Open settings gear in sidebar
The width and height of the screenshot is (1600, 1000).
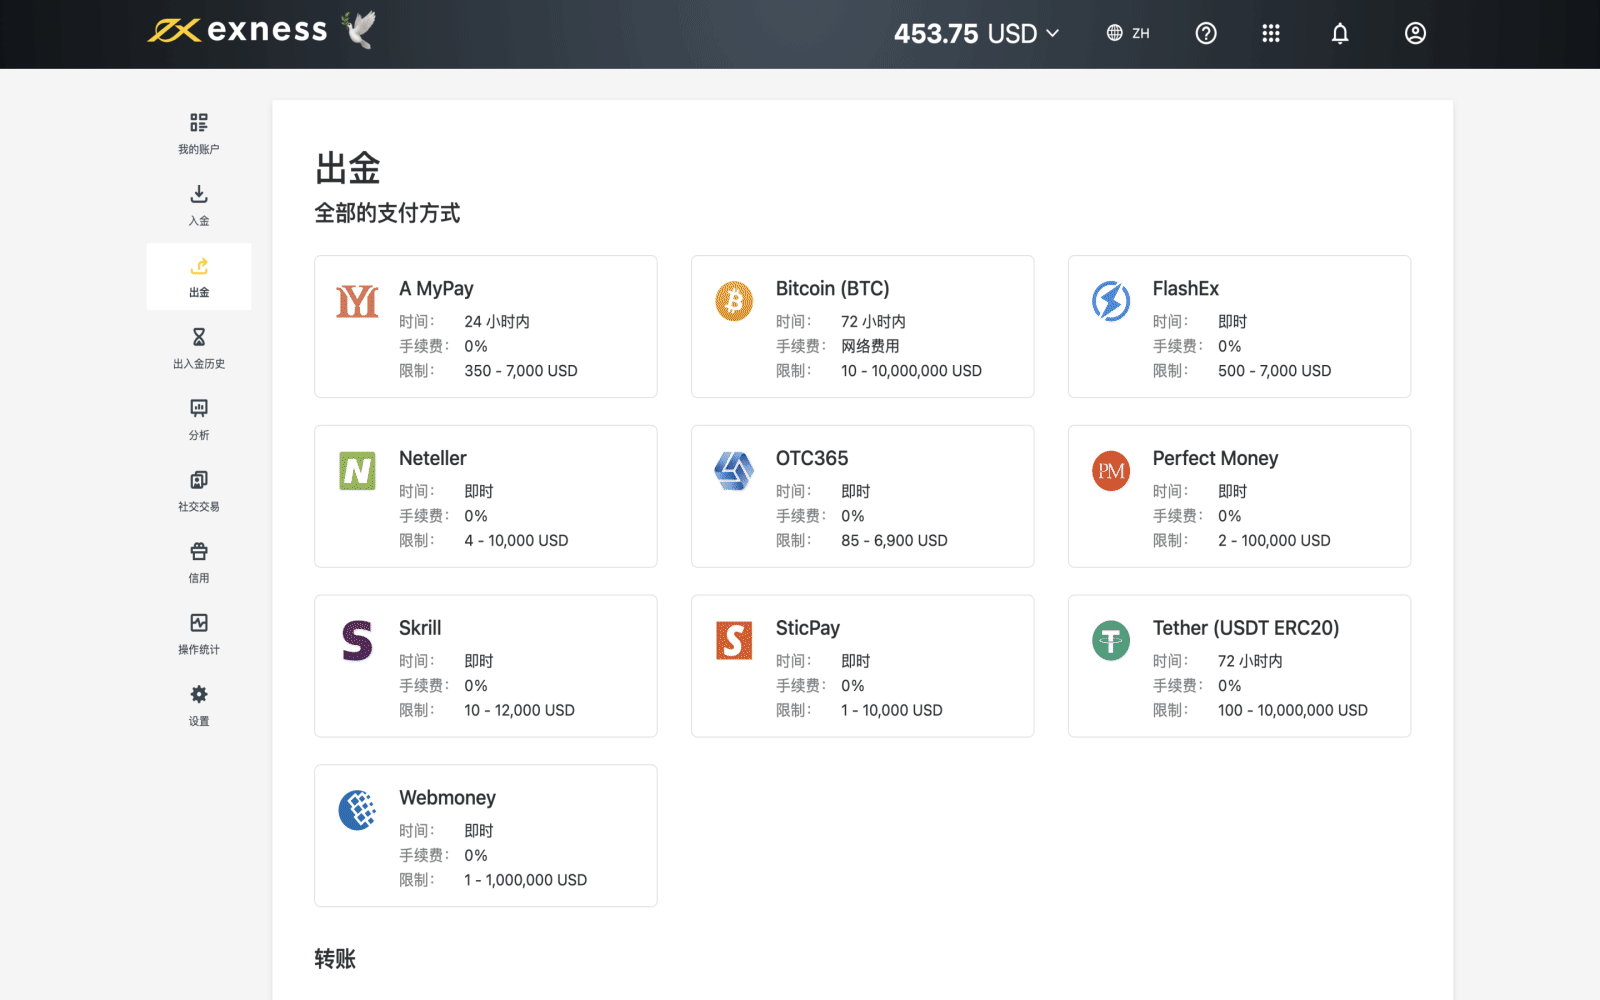[199, 704]
